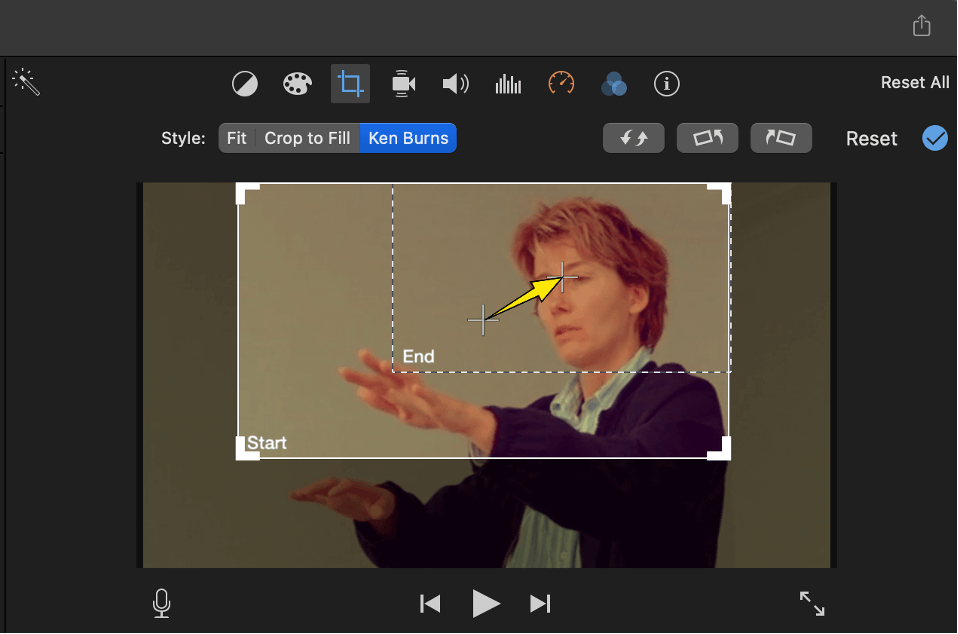Select the End frame label
Screen dimensions: 958x634
point(418,356)
